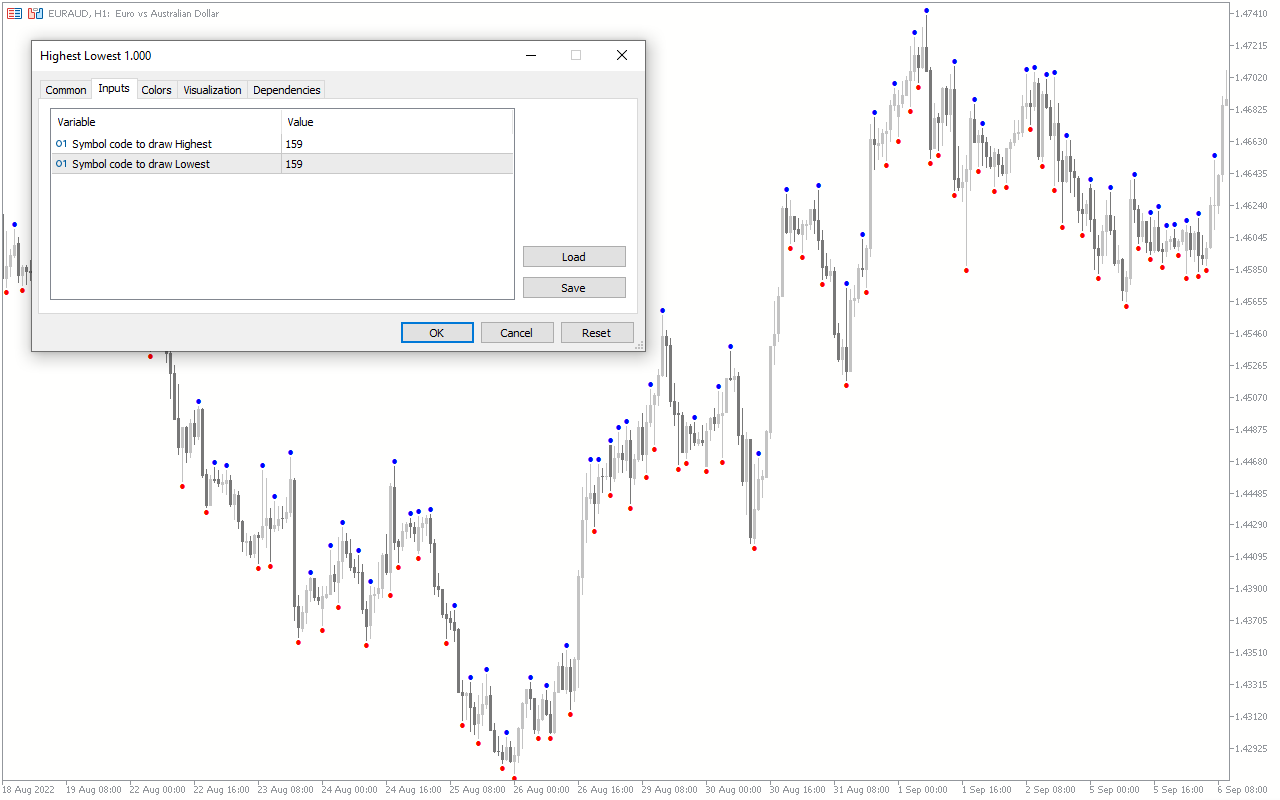The width and height of the screenshot is (1280, 800).
Task: Load input parameters with the Load button
Action: [x=574, y=257]
